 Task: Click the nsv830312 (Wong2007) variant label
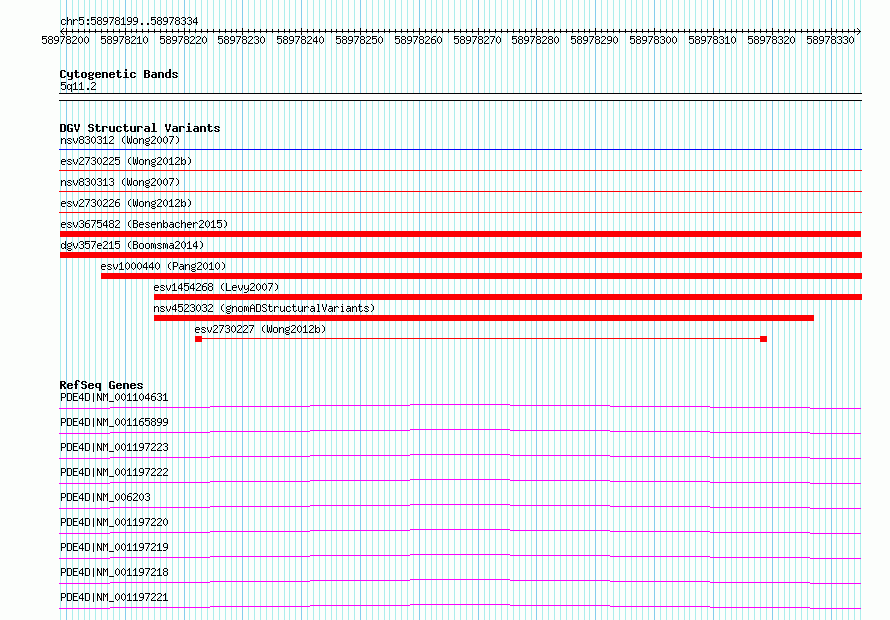pos(120,140)
